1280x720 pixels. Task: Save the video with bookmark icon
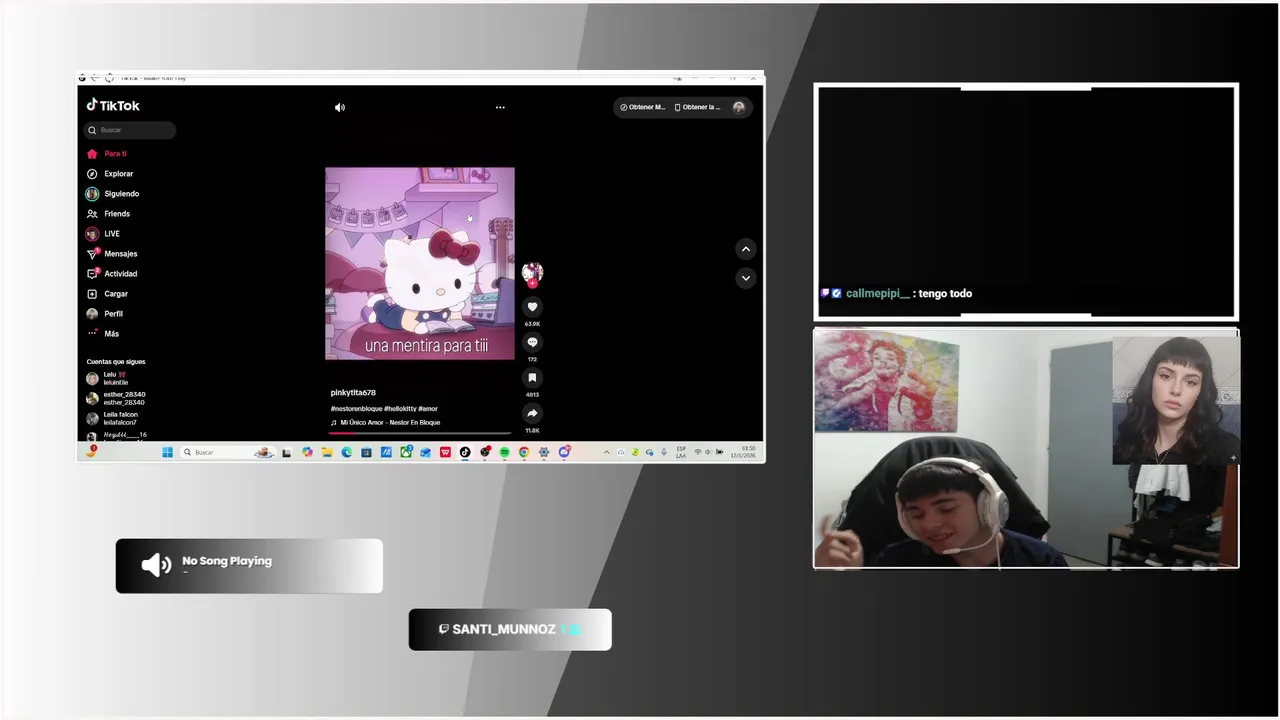point(532,378)
